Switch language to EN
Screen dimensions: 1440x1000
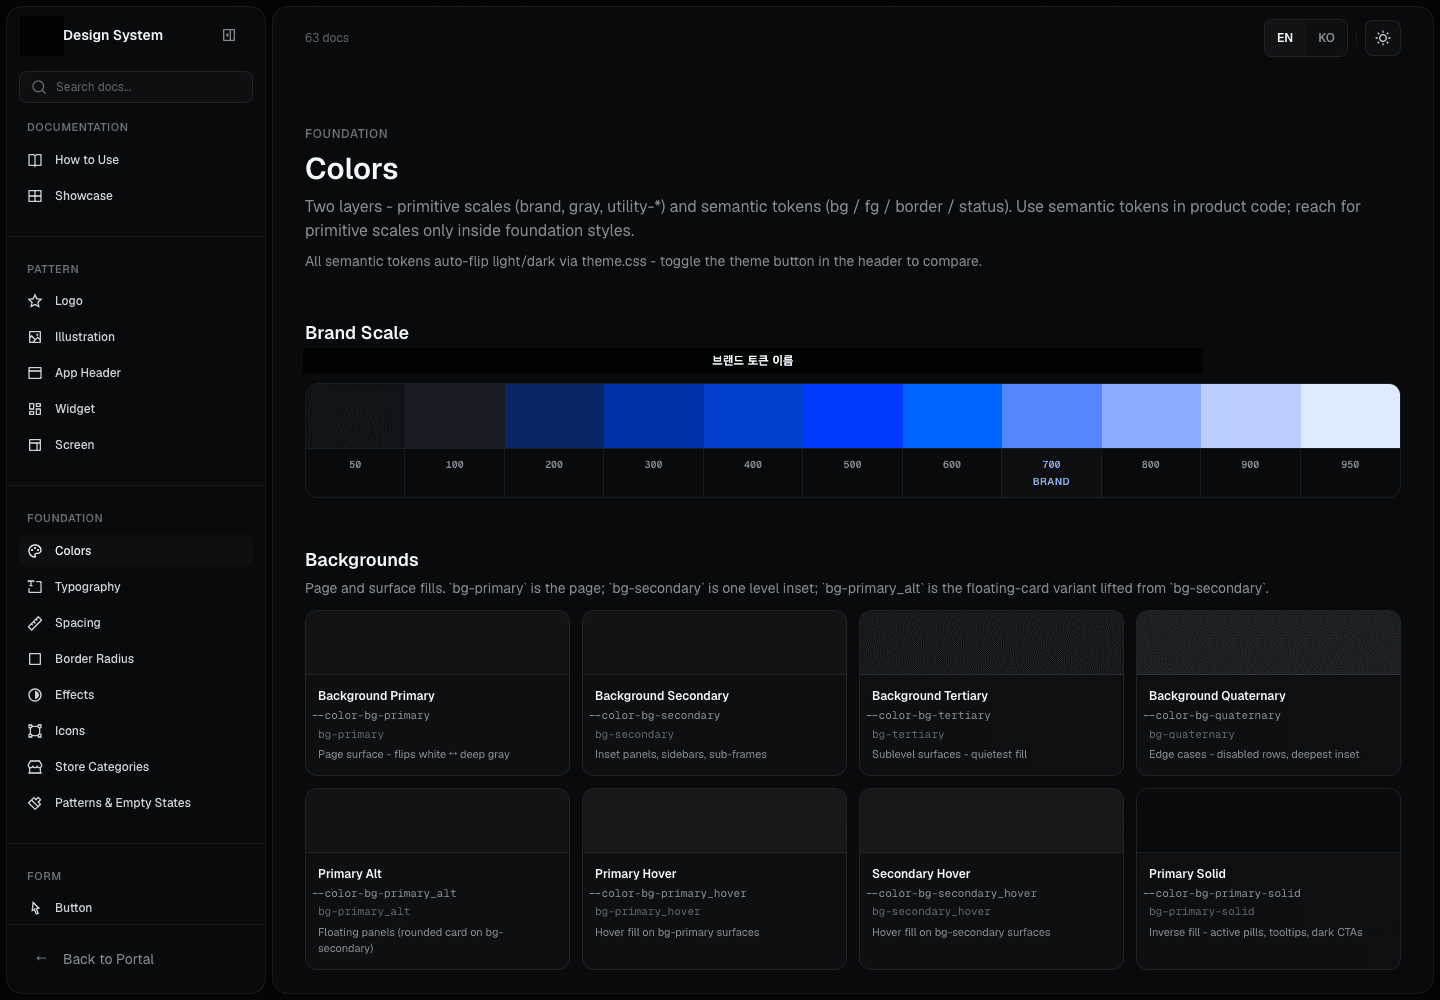coord(1285,38)
